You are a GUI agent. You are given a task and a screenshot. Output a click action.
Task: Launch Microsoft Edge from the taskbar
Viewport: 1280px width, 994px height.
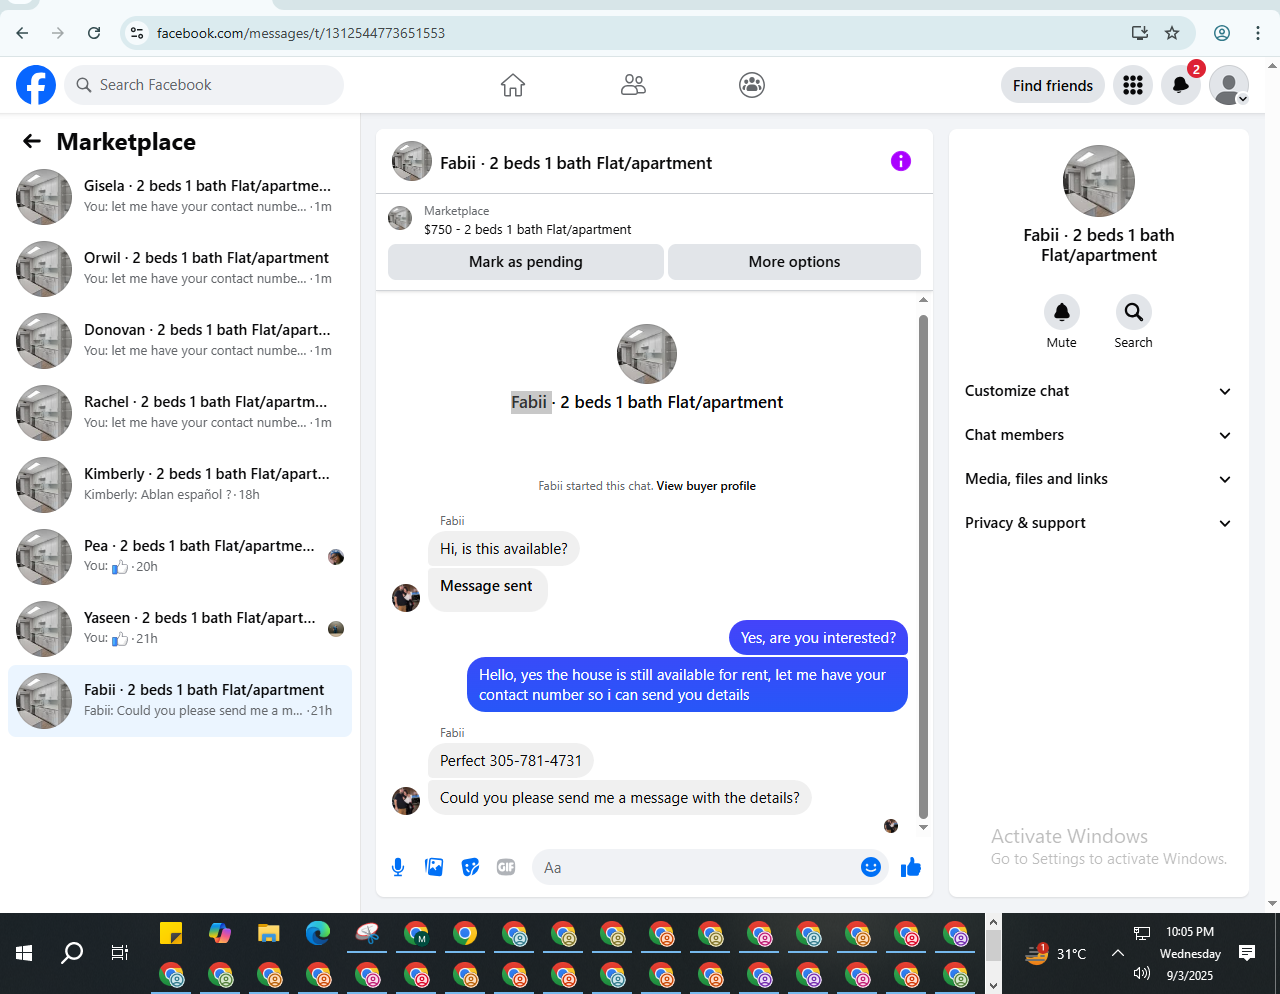[318, 933]
